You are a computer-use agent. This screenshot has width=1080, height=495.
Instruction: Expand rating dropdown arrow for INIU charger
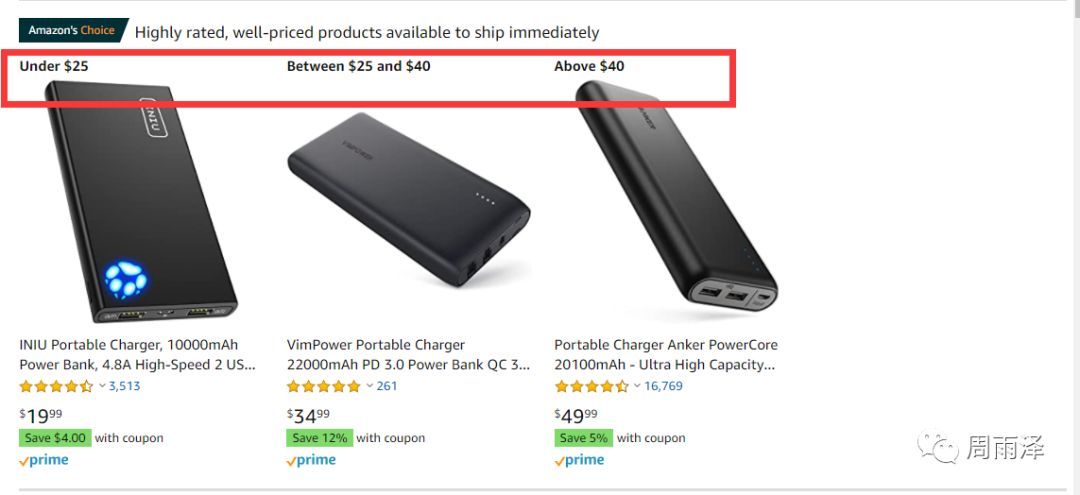[102, 387]
